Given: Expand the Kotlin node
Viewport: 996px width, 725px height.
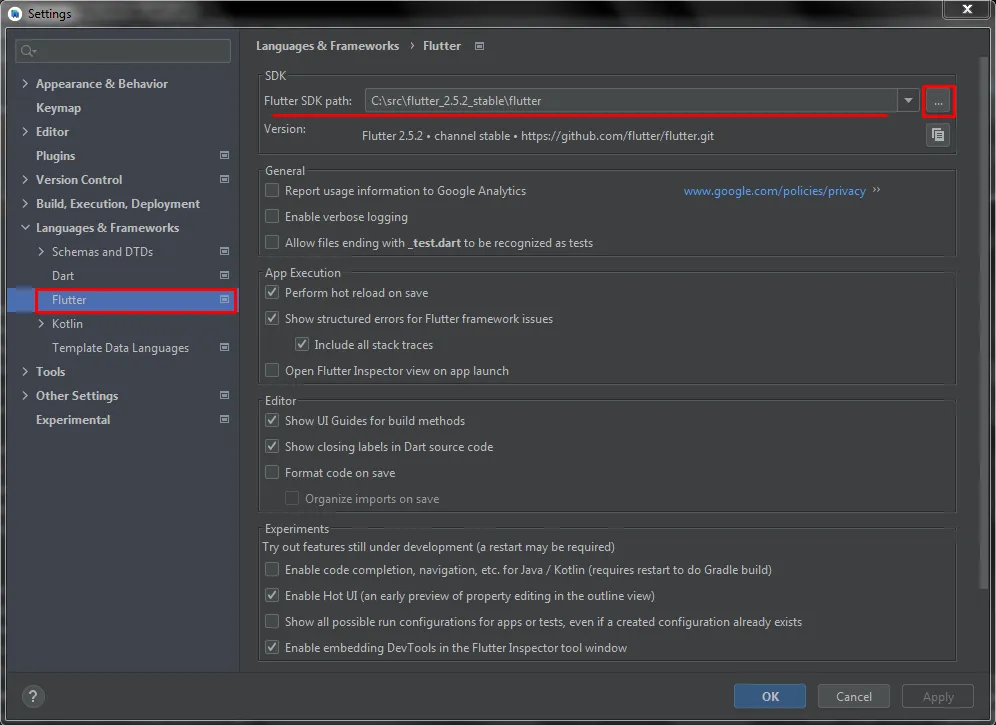Looking at the screenshot, I should [41, 323].
